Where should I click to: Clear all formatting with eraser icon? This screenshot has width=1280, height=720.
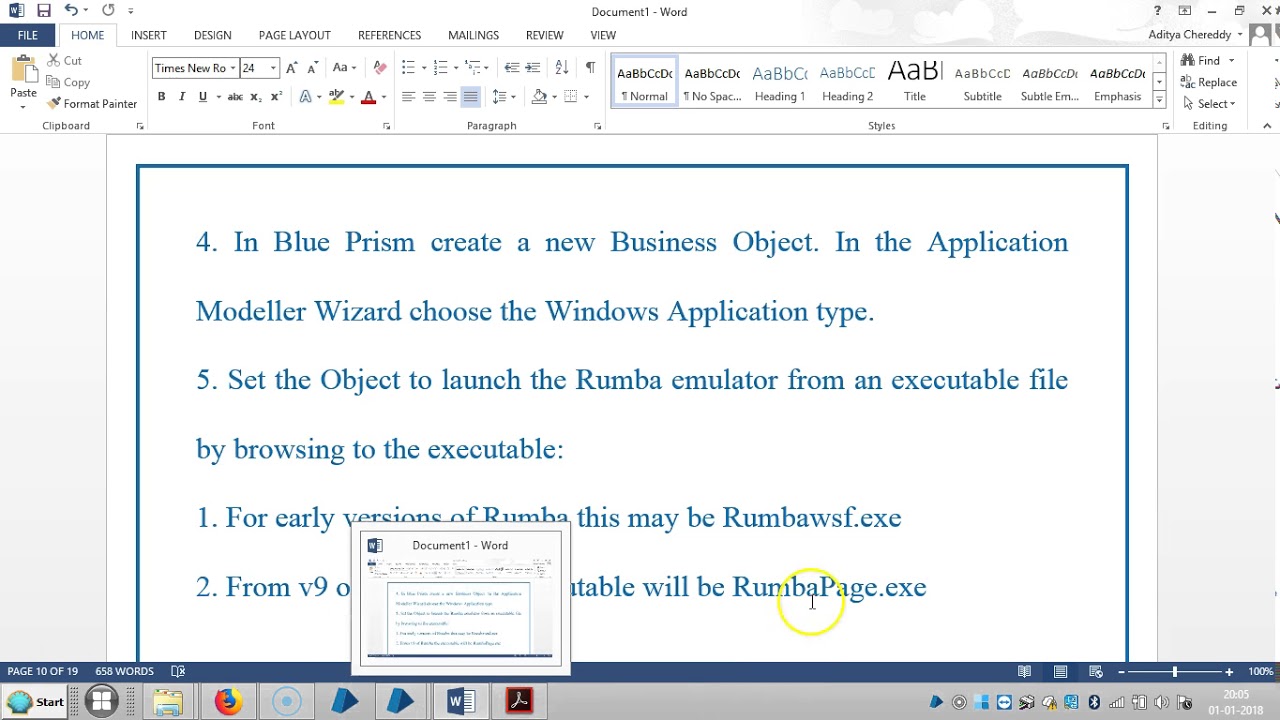[379, 68]
